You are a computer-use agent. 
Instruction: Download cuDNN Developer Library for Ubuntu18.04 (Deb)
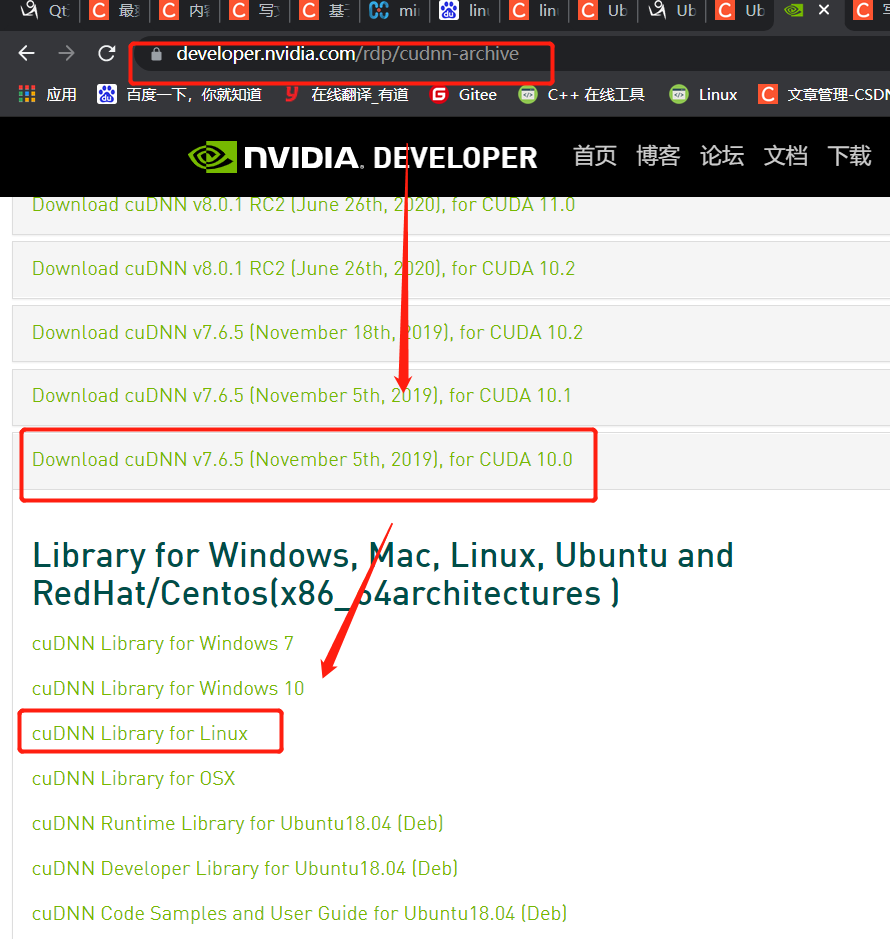[245, 868]
